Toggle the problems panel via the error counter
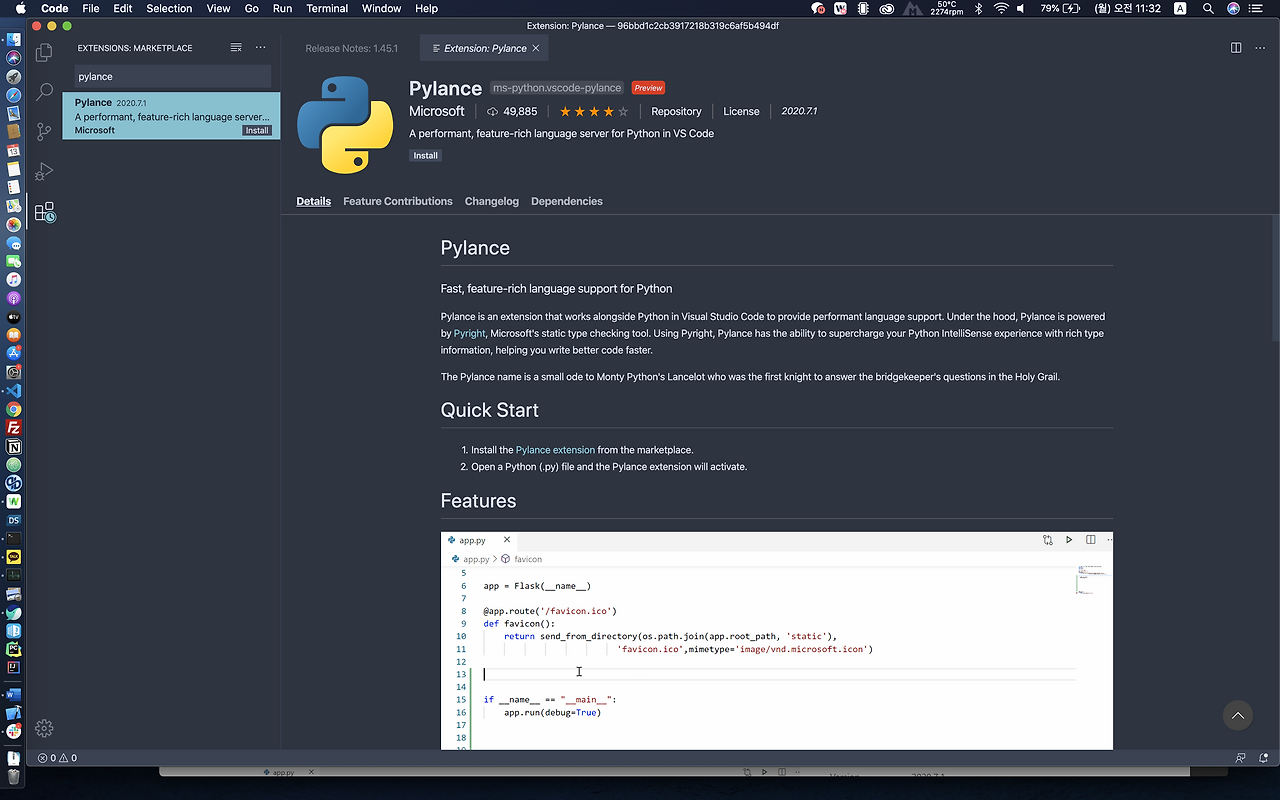This screenshot has width=1280, height=800. [x=55, y=758]
